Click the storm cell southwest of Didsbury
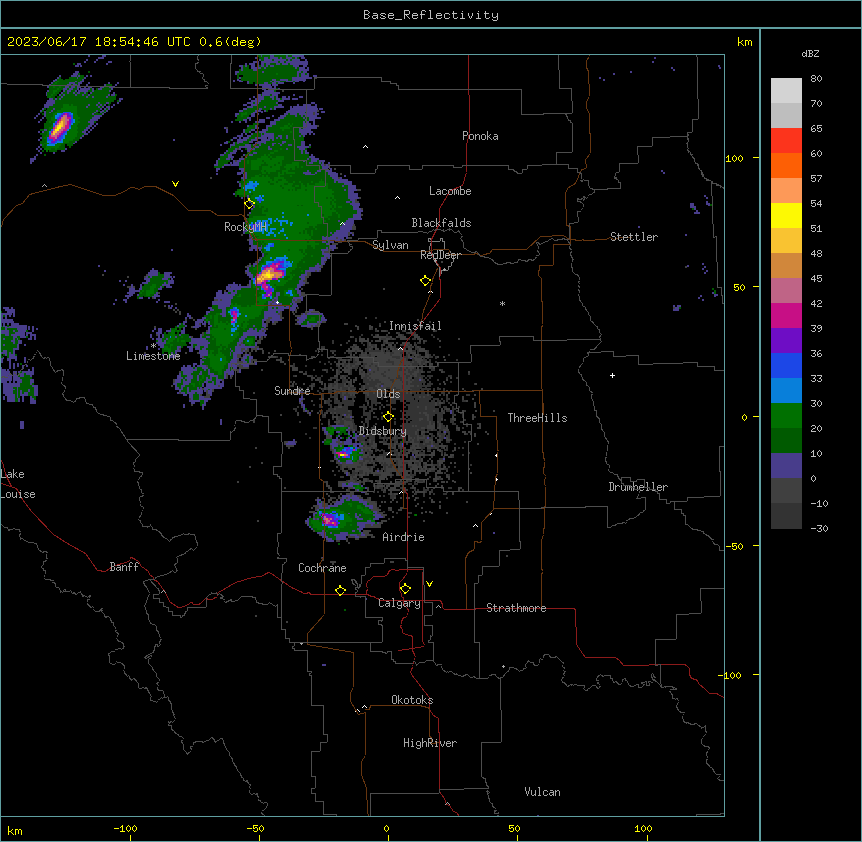The width and height of the screenshot is (862, 842). tap(345, 454)
